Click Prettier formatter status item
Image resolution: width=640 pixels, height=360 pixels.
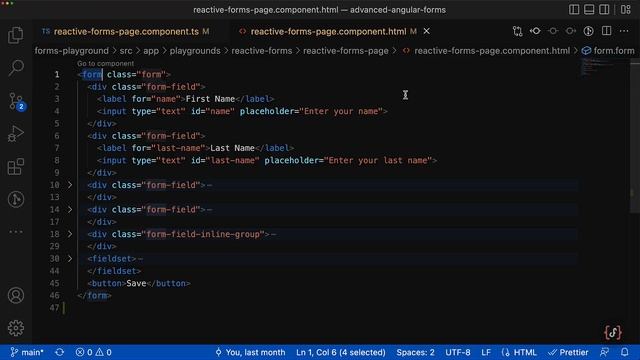(568, 352)
